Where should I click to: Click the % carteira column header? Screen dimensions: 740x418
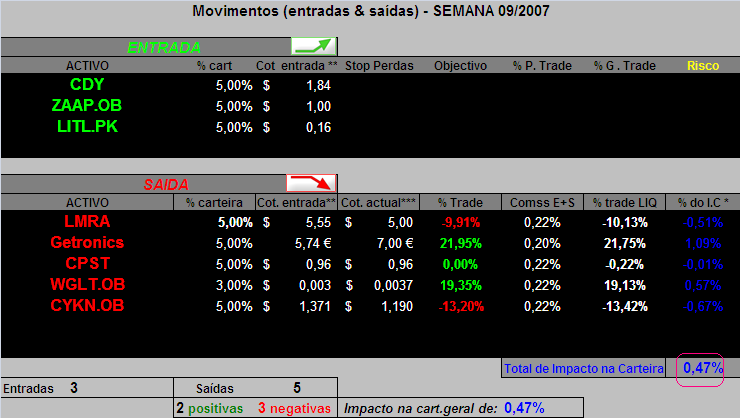tap(214, 202)
